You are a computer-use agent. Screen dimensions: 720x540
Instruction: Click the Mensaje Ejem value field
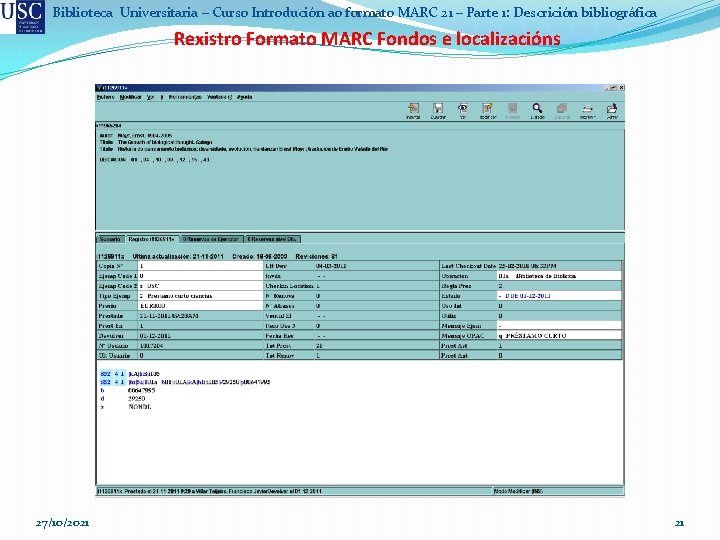(x=560, y=326)
